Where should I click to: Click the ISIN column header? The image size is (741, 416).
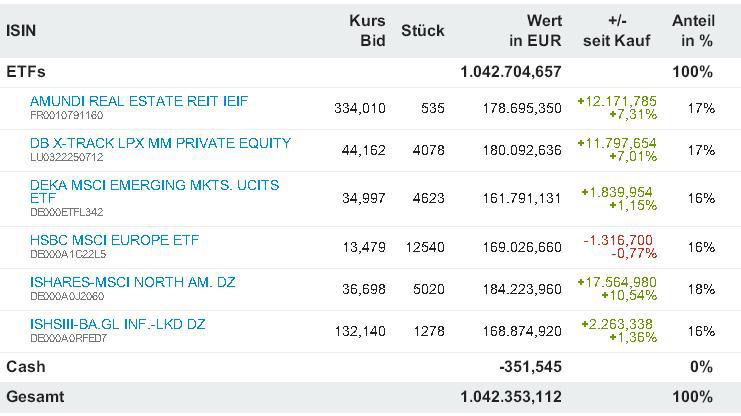click(21, 30)
